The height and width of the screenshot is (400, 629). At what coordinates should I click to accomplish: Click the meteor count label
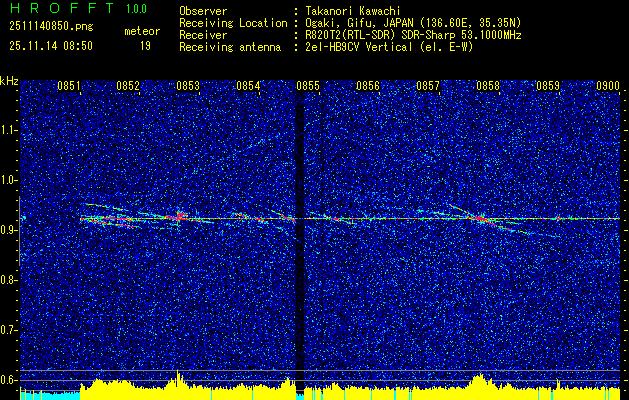point(142,31)
